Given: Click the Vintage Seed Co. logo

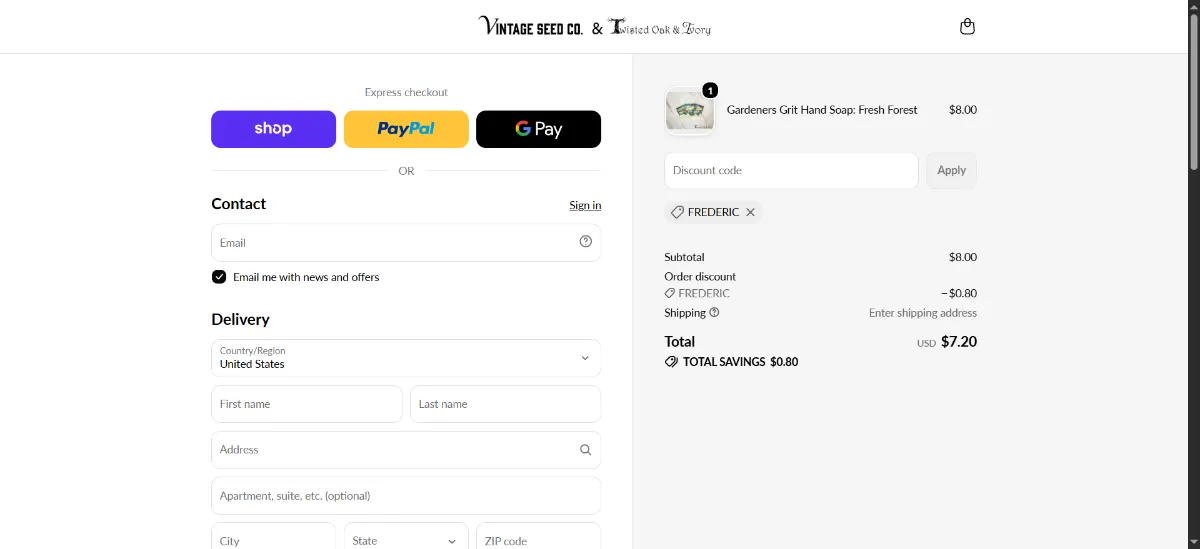Looking at the screenshot, I should [531, 27].
